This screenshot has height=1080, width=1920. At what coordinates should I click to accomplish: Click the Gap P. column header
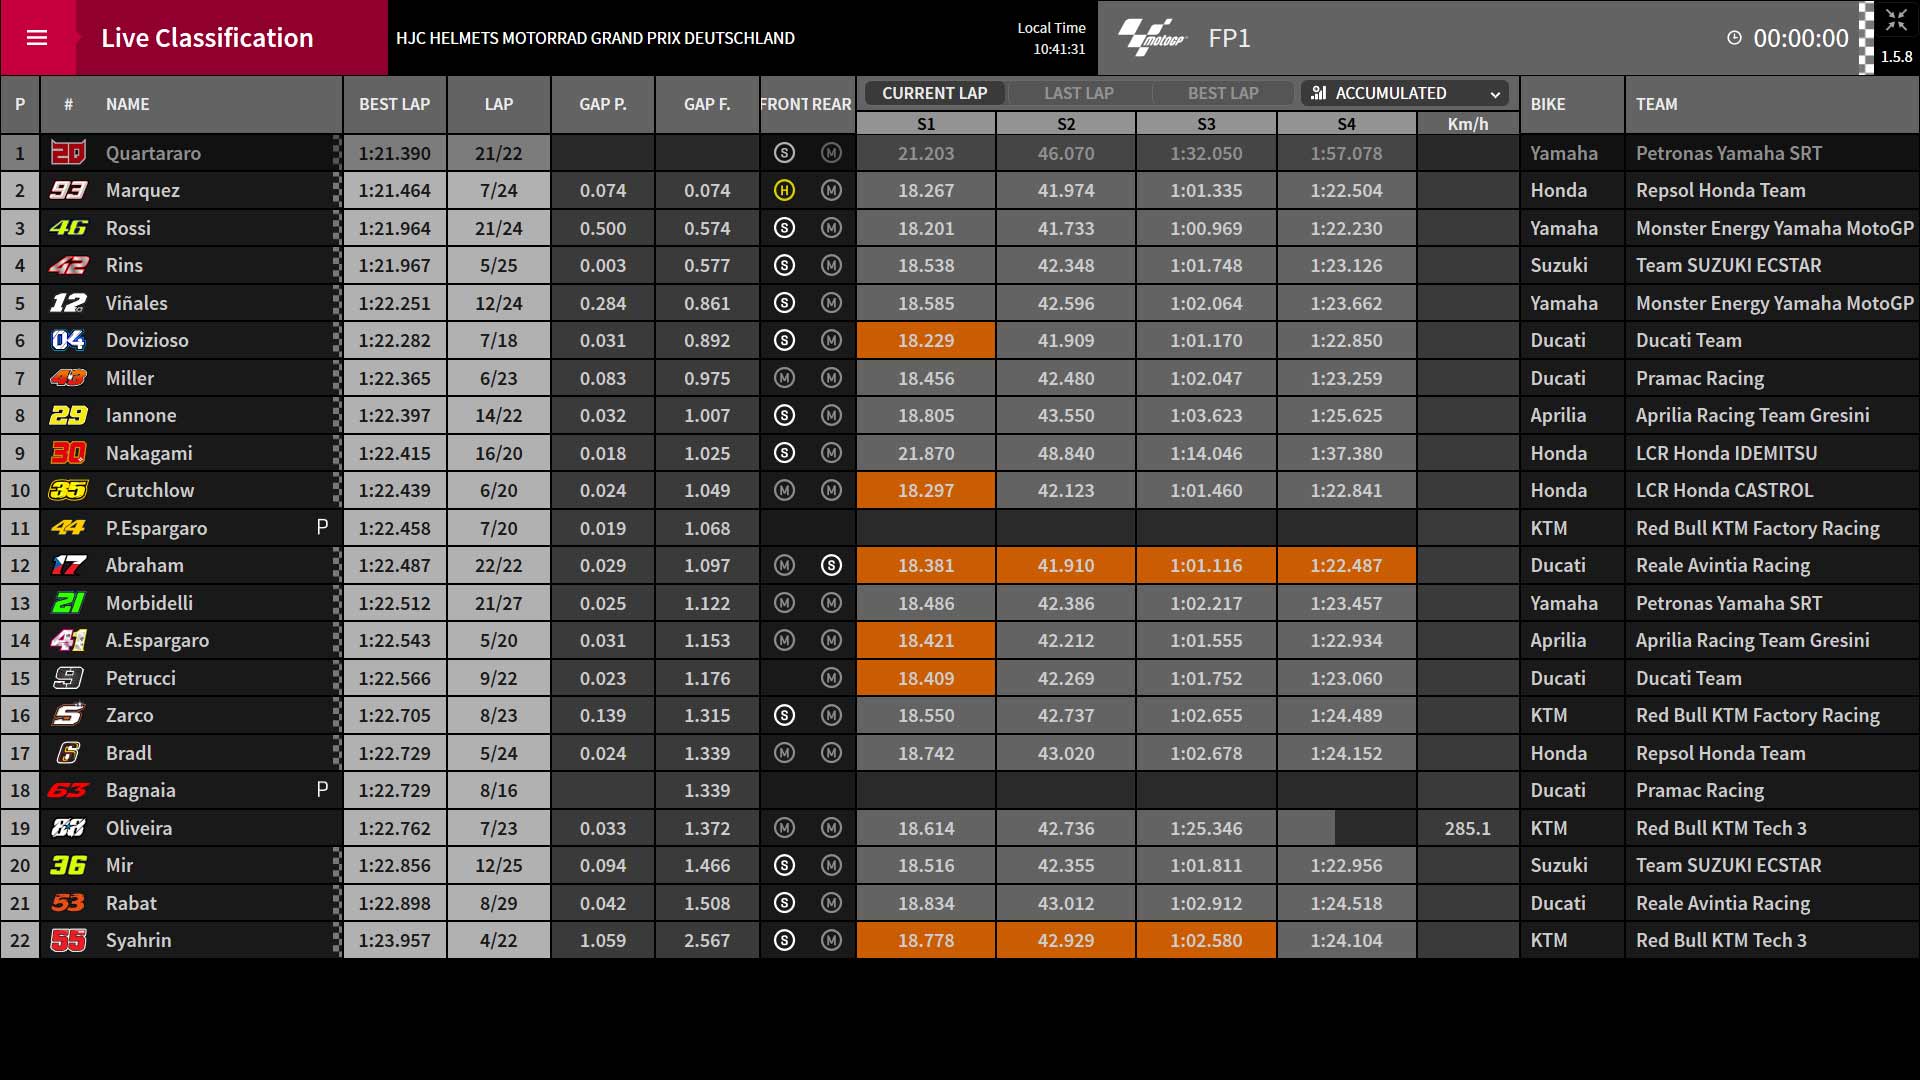(x=603, y=104)
